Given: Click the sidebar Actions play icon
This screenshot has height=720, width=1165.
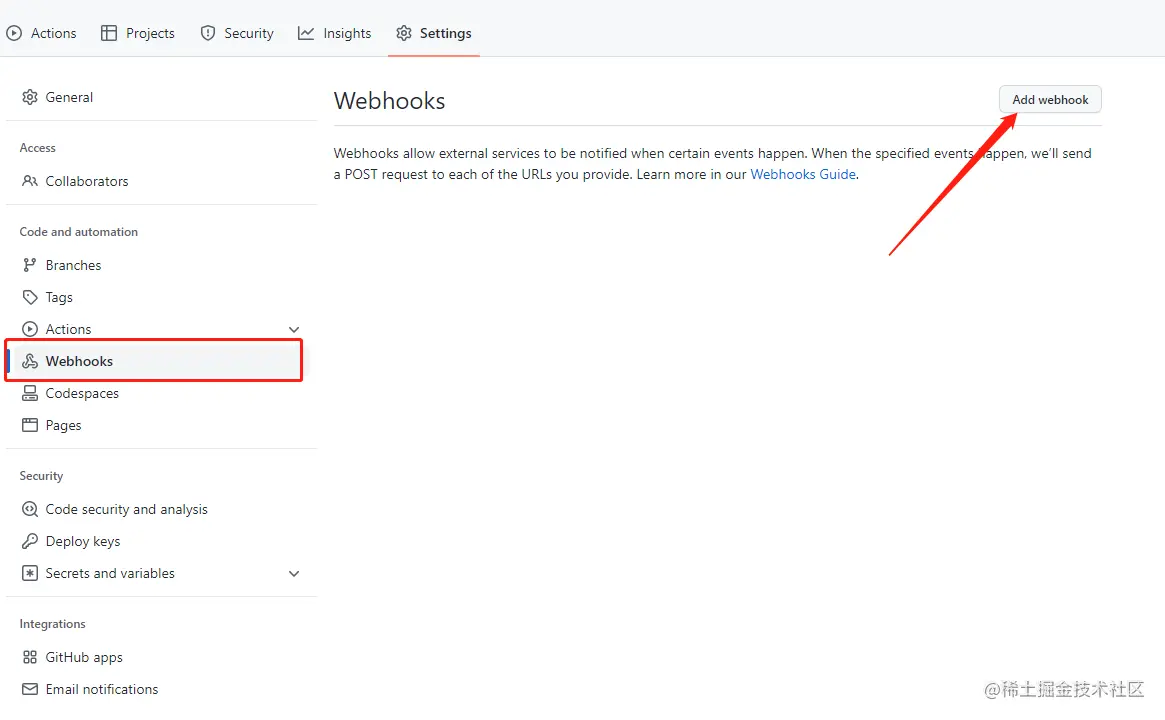Looking at the screenshot, I should [x=30, y=329].
